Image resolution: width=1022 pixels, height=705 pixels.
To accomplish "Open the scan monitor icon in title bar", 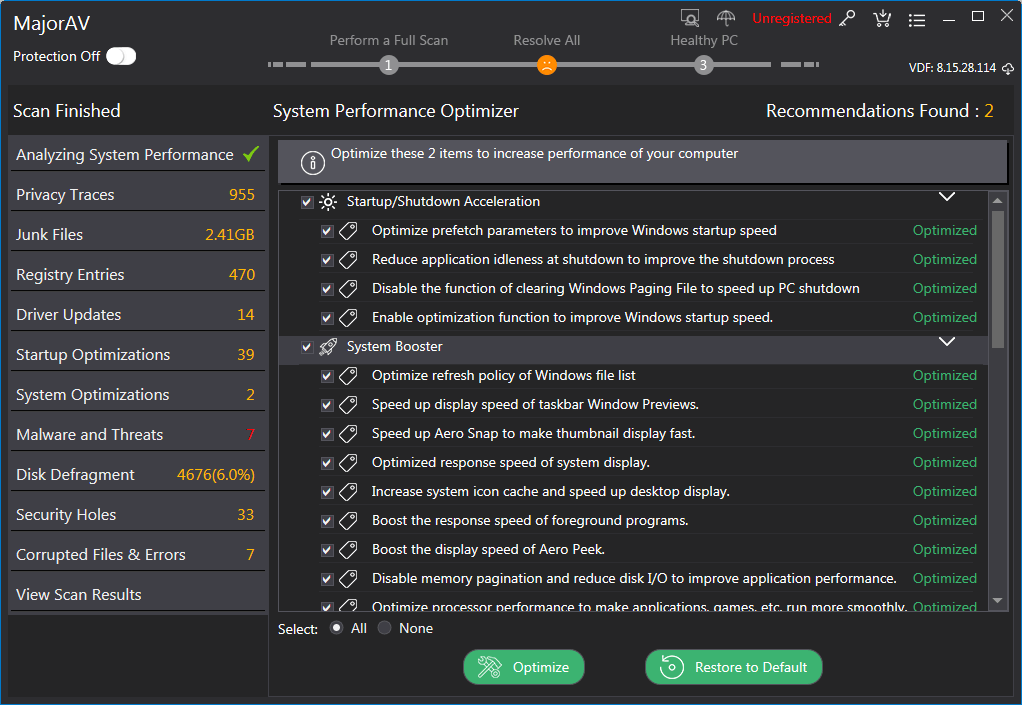I will coord(690,18).
